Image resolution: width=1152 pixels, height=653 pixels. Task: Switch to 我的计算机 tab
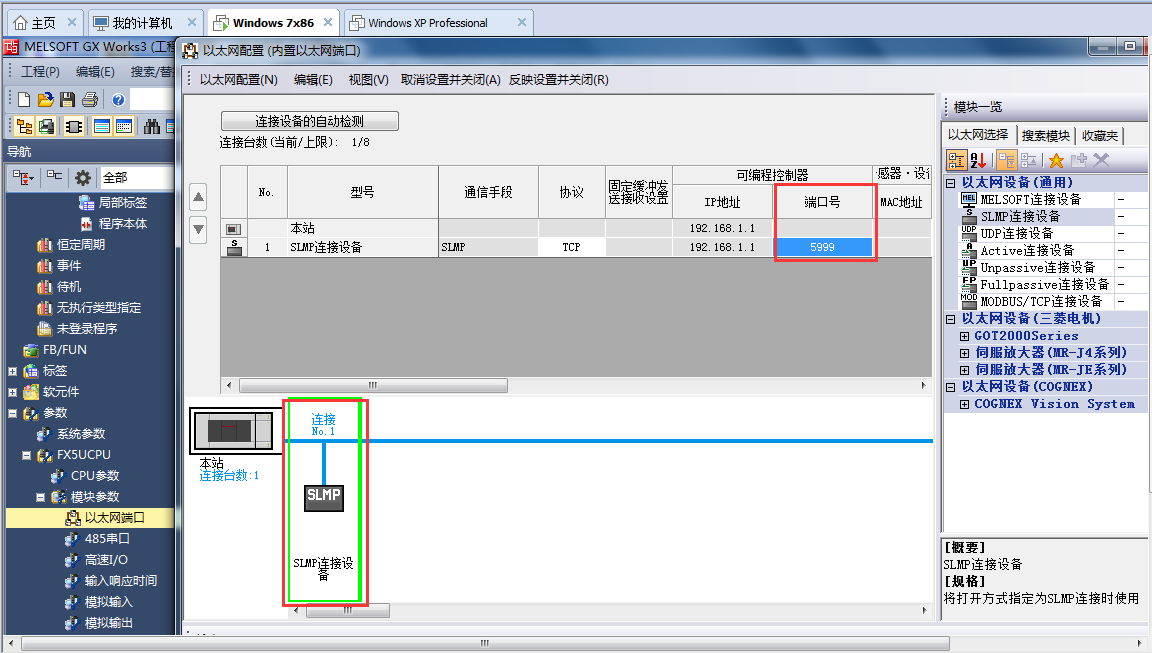(145, 23)
